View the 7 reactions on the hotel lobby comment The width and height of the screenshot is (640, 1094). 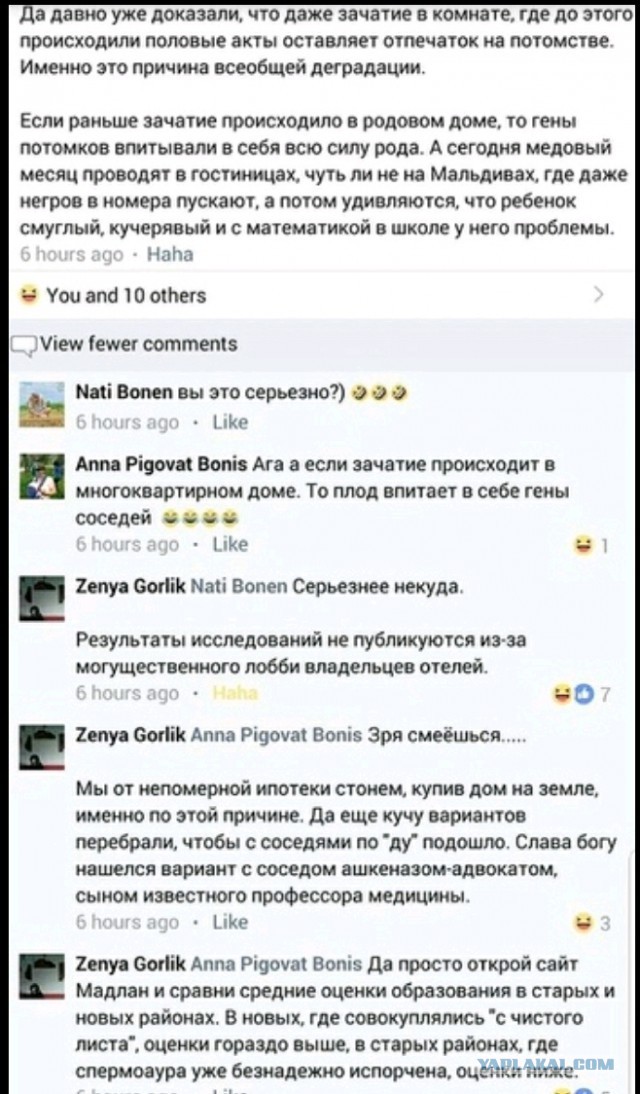[583, 694]
